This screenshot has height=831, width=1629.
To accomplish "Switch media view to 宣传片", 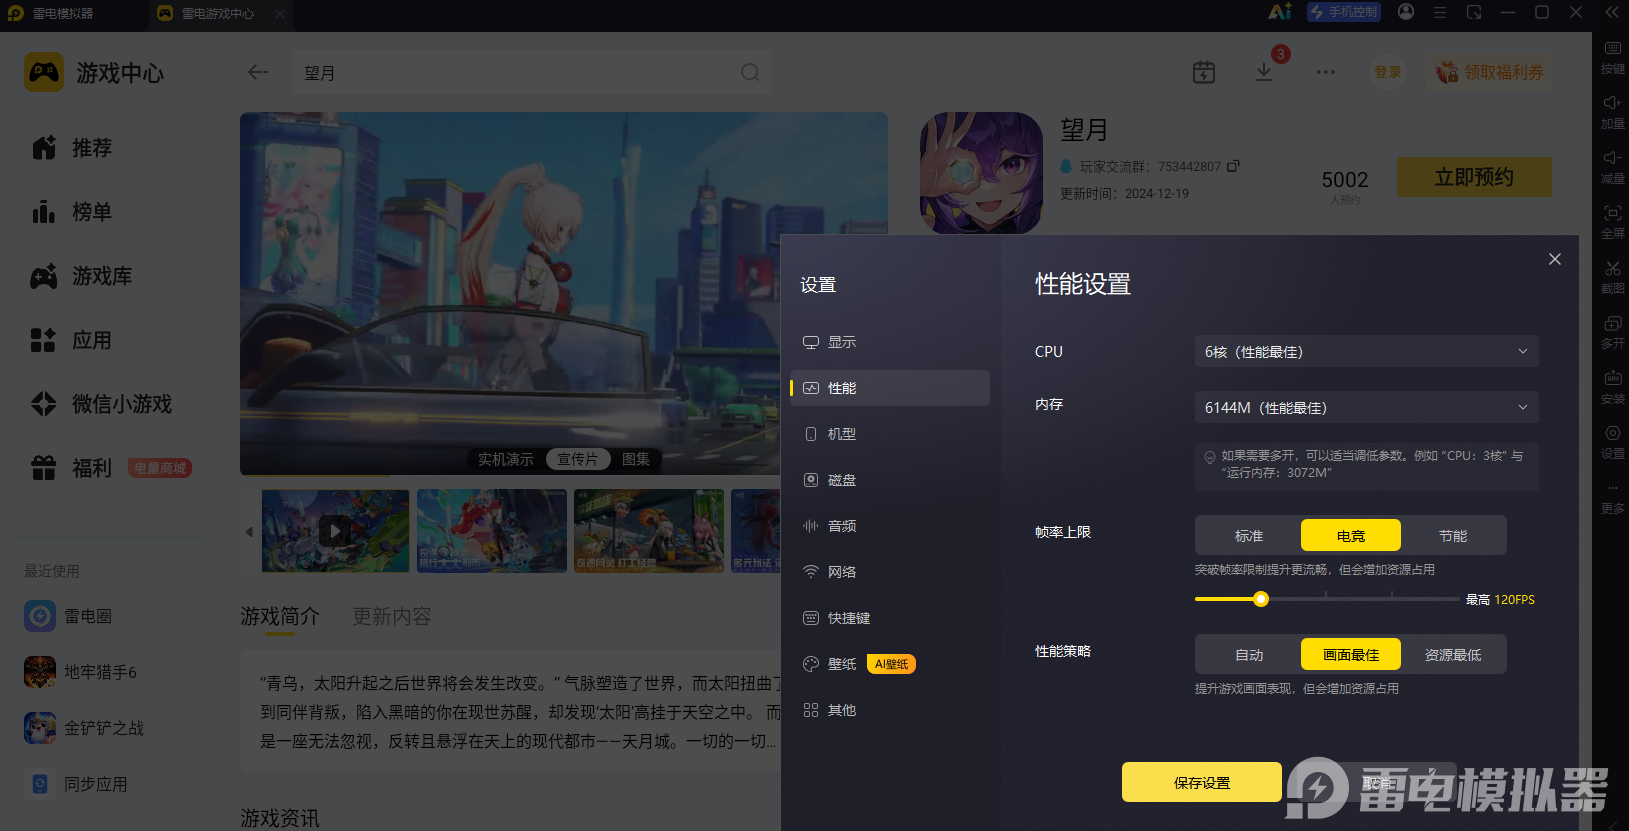I will point(578,459).
